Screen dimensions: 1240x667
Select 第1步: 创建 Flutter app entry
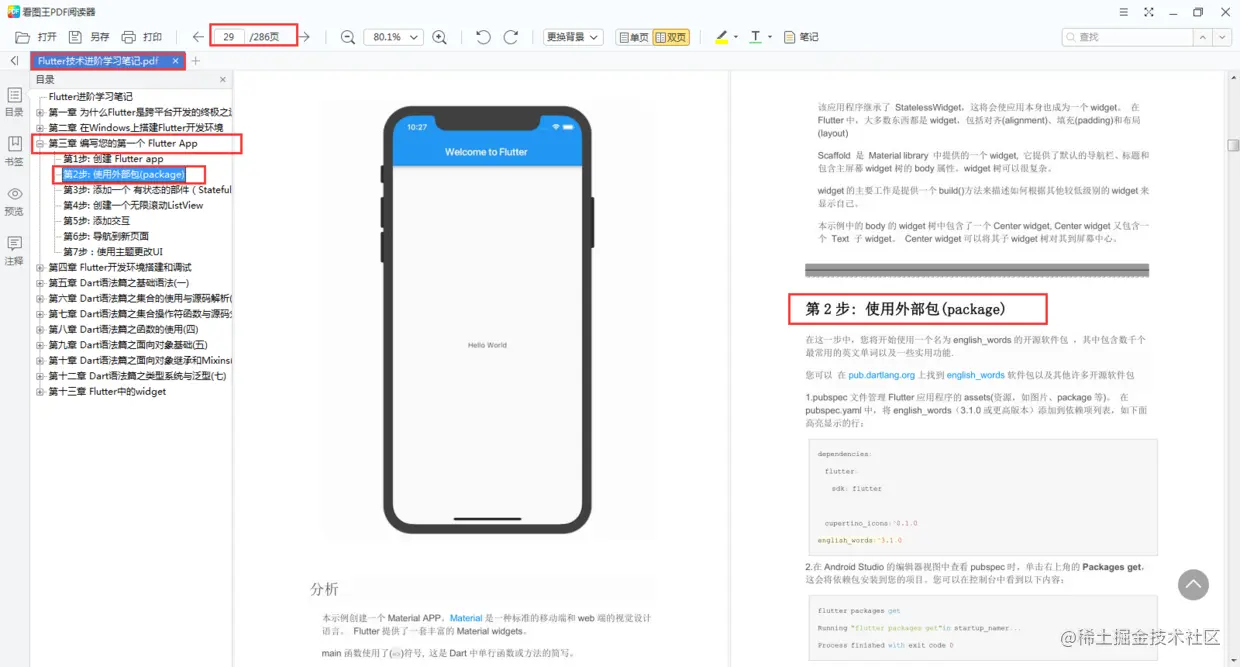(113, 159)
